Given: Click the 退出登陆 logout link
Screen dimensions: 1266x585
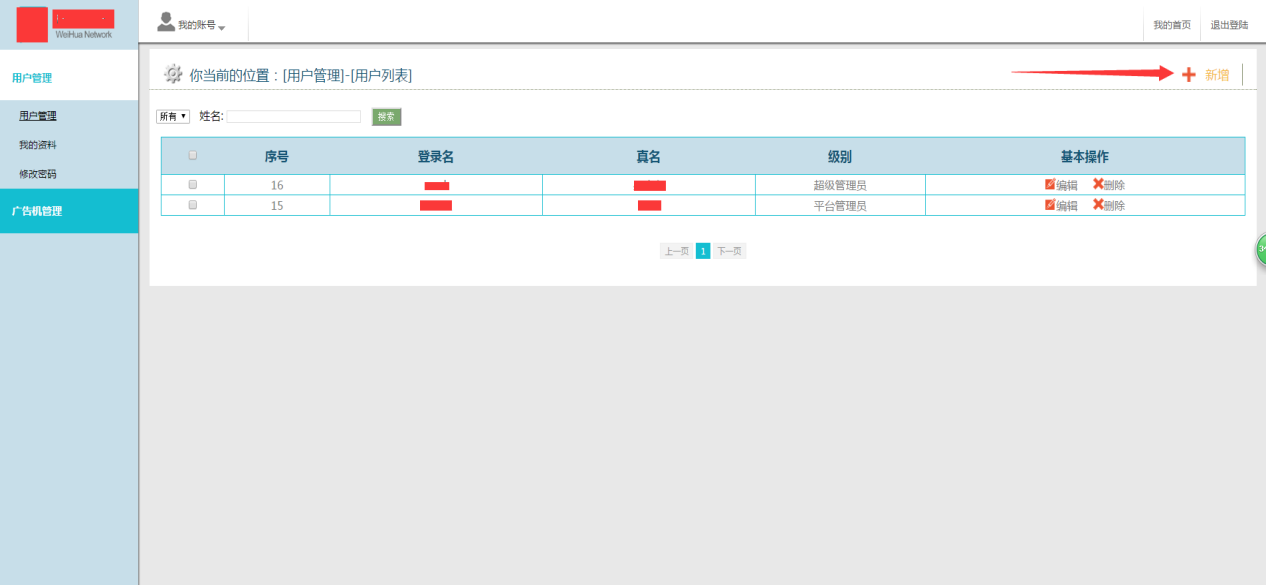Looking at the screenshot, I should (x=1229, y=25).
